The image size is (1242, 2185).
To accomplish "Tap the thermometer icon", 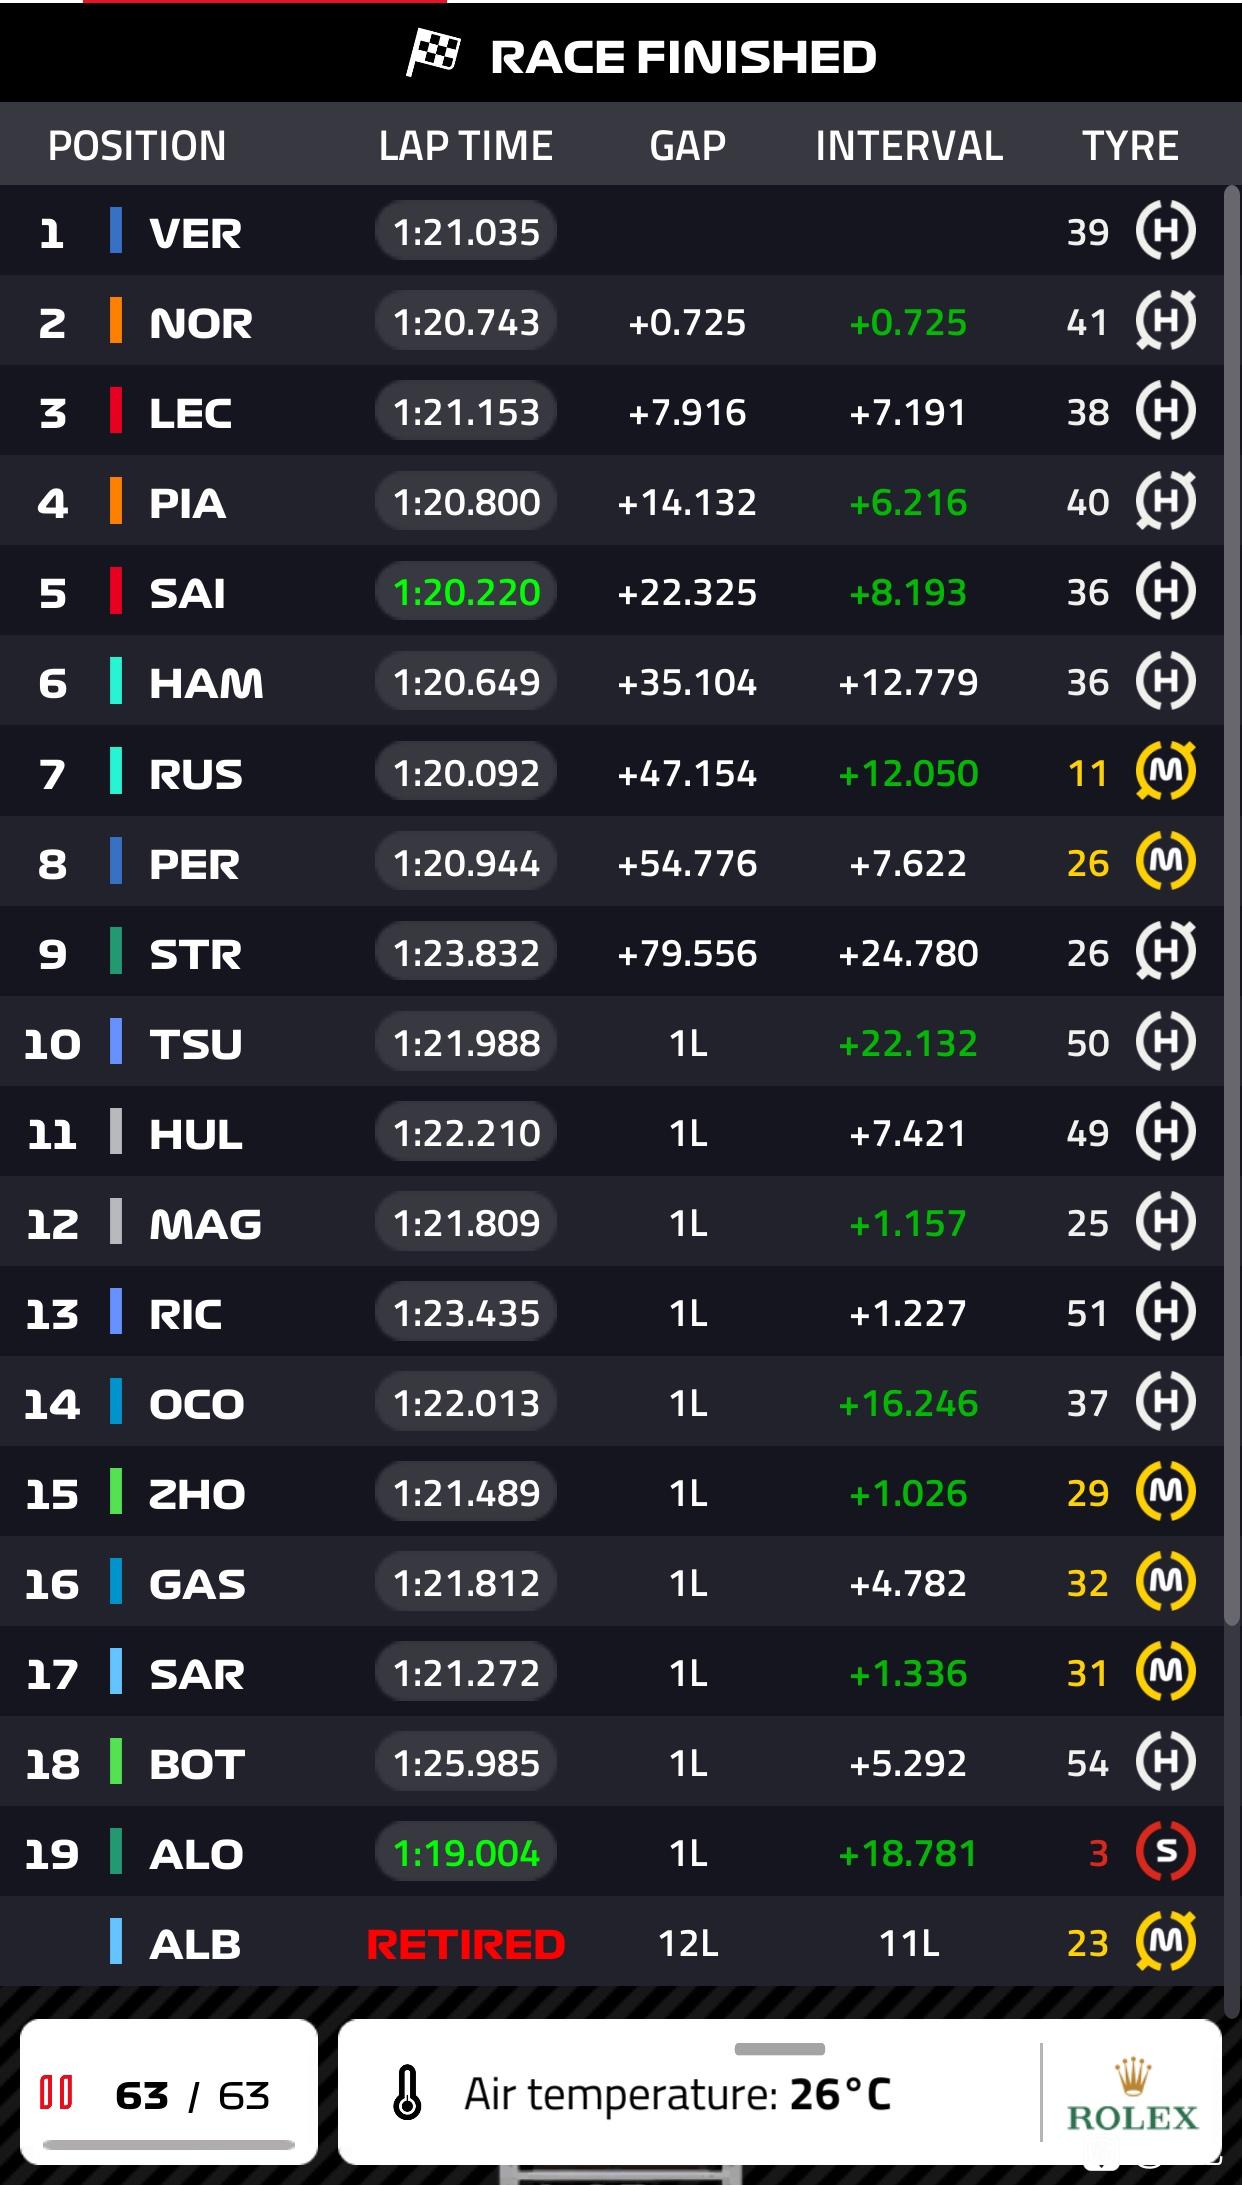I will coord(407,2092).
